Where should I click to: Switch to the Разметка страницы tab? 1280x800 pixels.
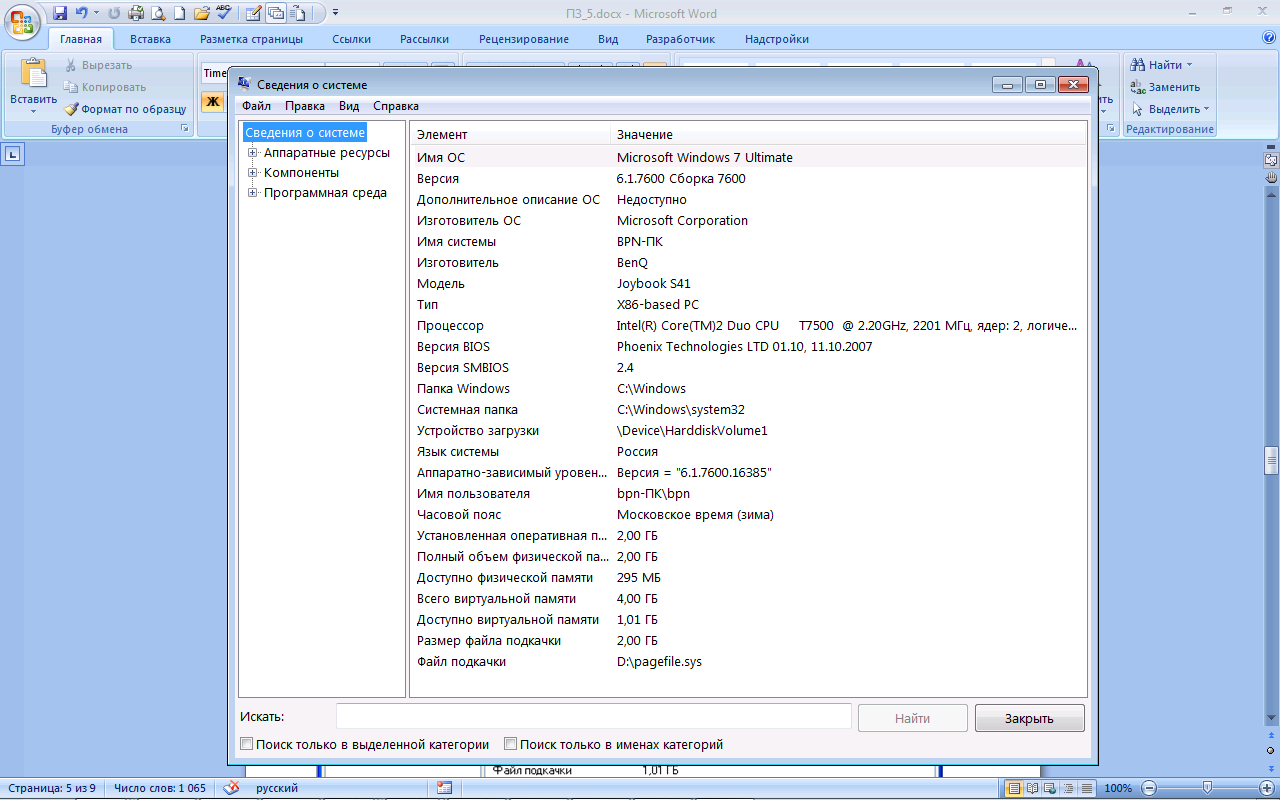click(251, 39)
